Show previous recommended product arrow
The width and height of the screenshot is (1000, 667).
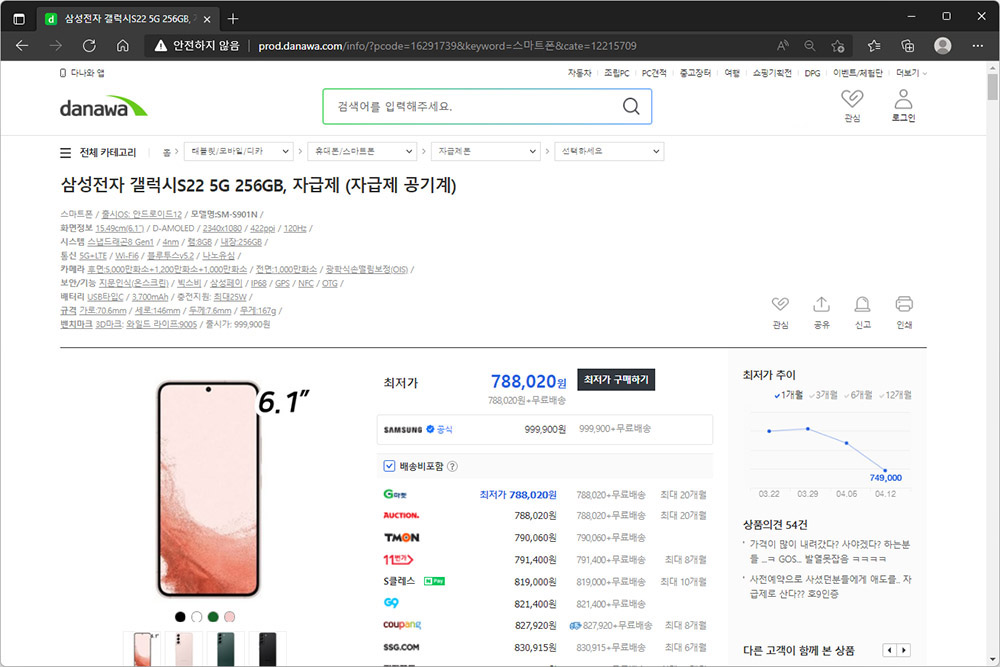point(890,650)
